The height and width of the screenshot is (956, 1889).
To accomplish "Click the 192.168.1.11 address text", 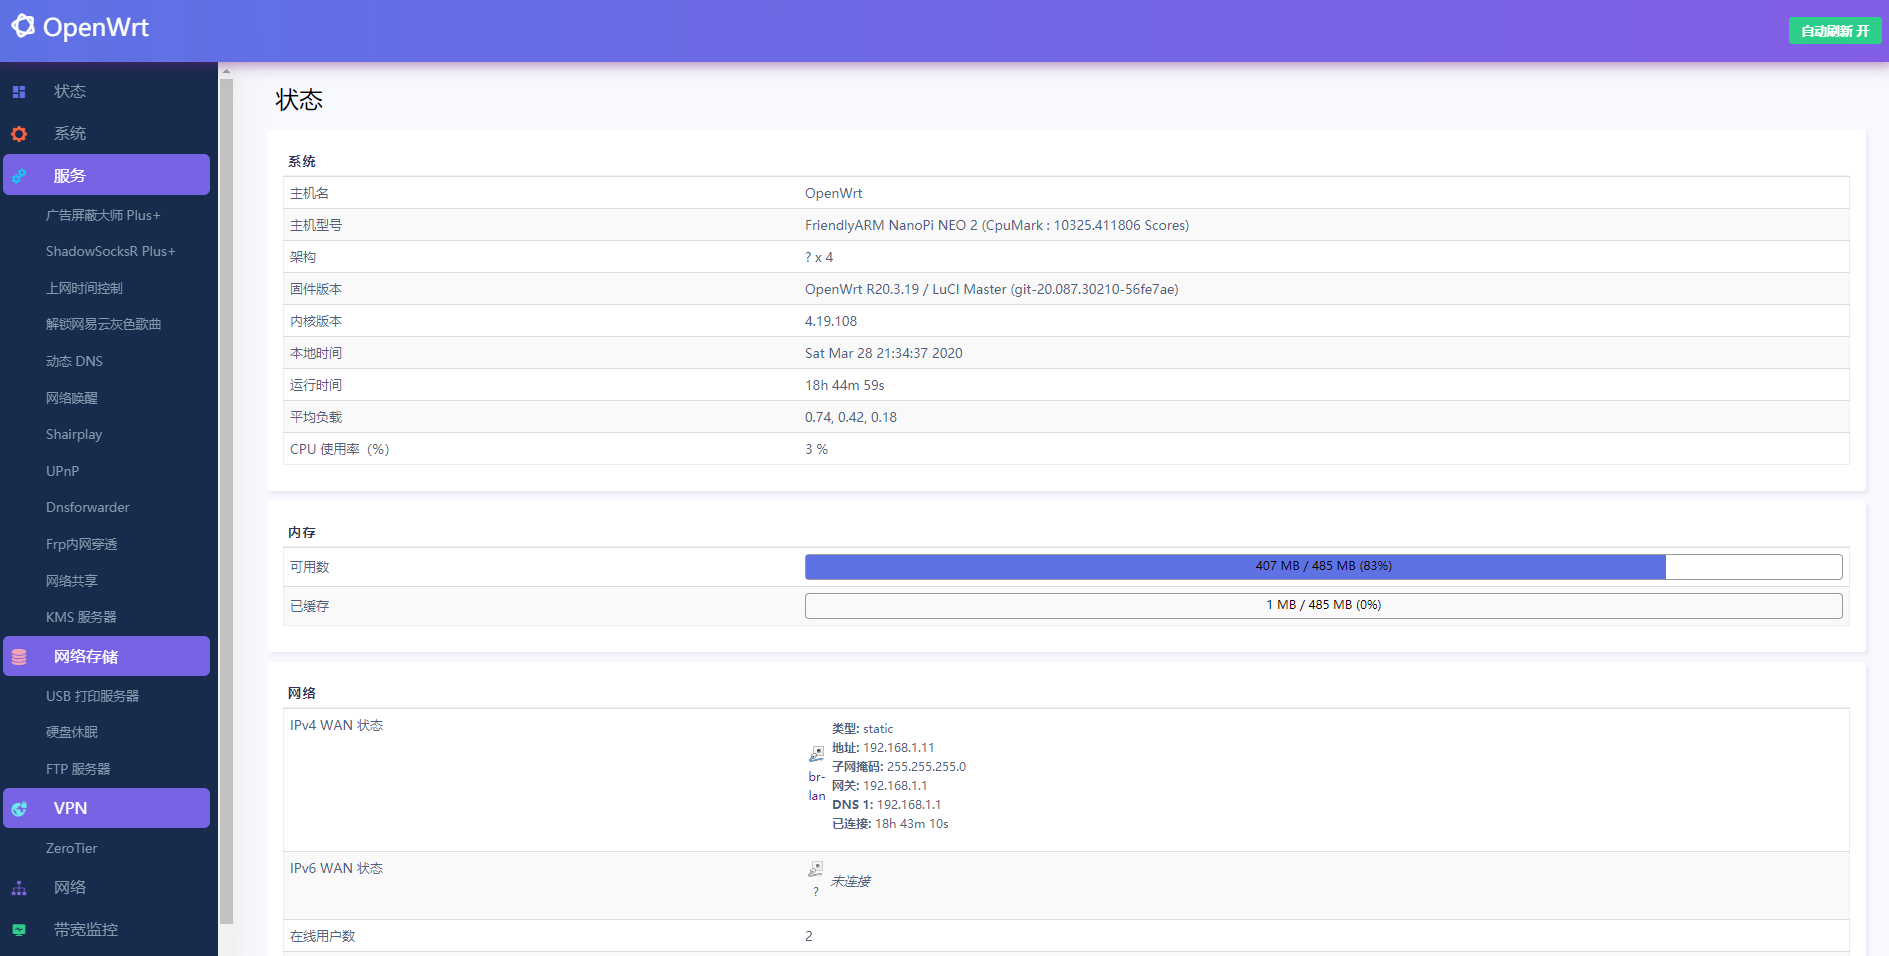I will pos(898,747).
